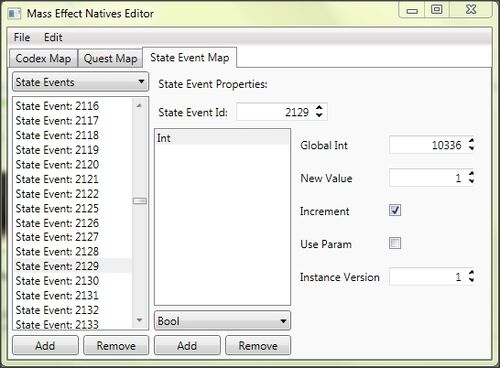Viewport: 500px width, 368px height.
Task: Click the state events scrollbar thumb
Action: pos(140,201)
